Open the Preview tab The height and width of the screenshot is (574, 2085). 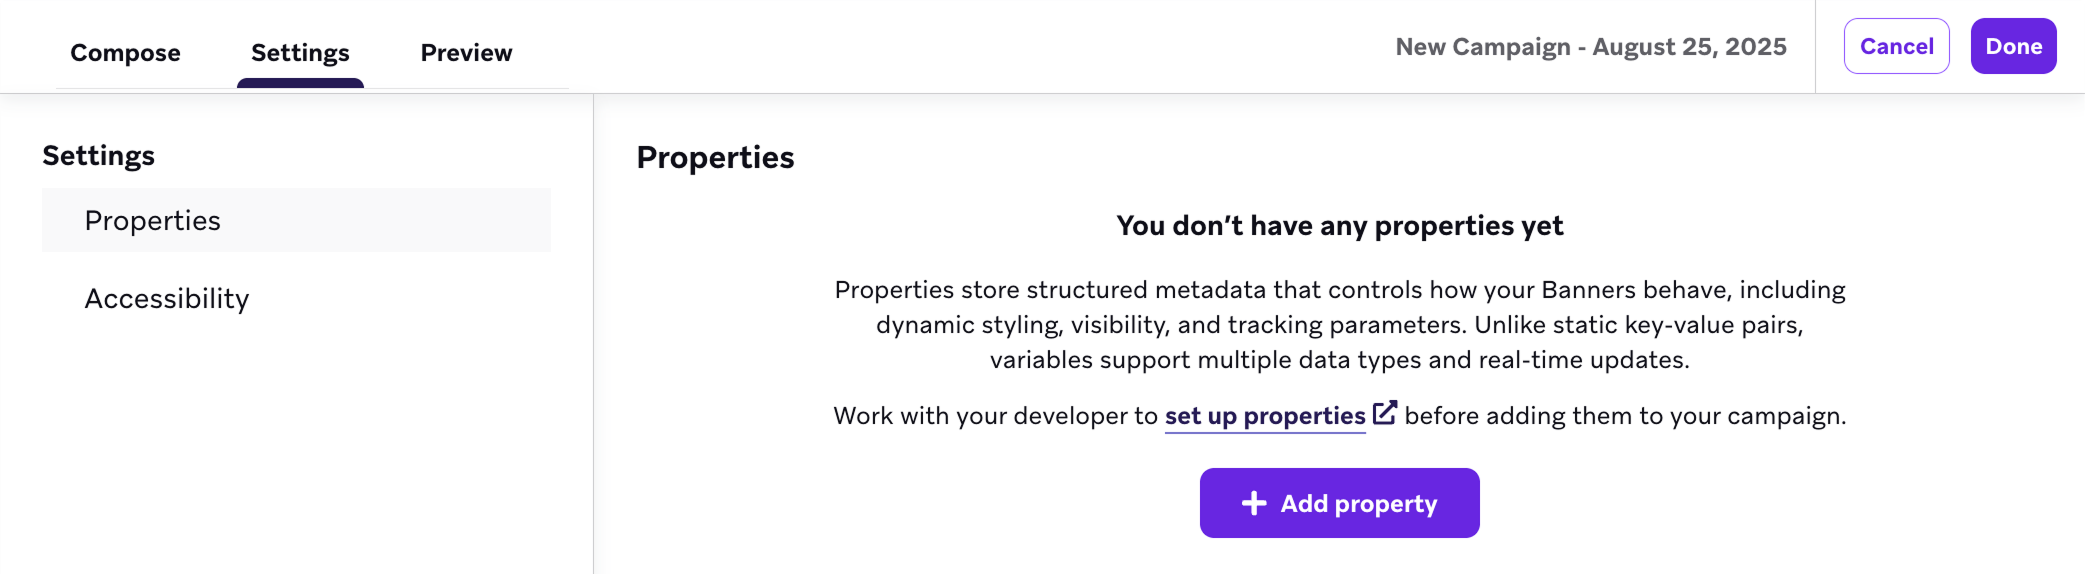click(466, 52)
